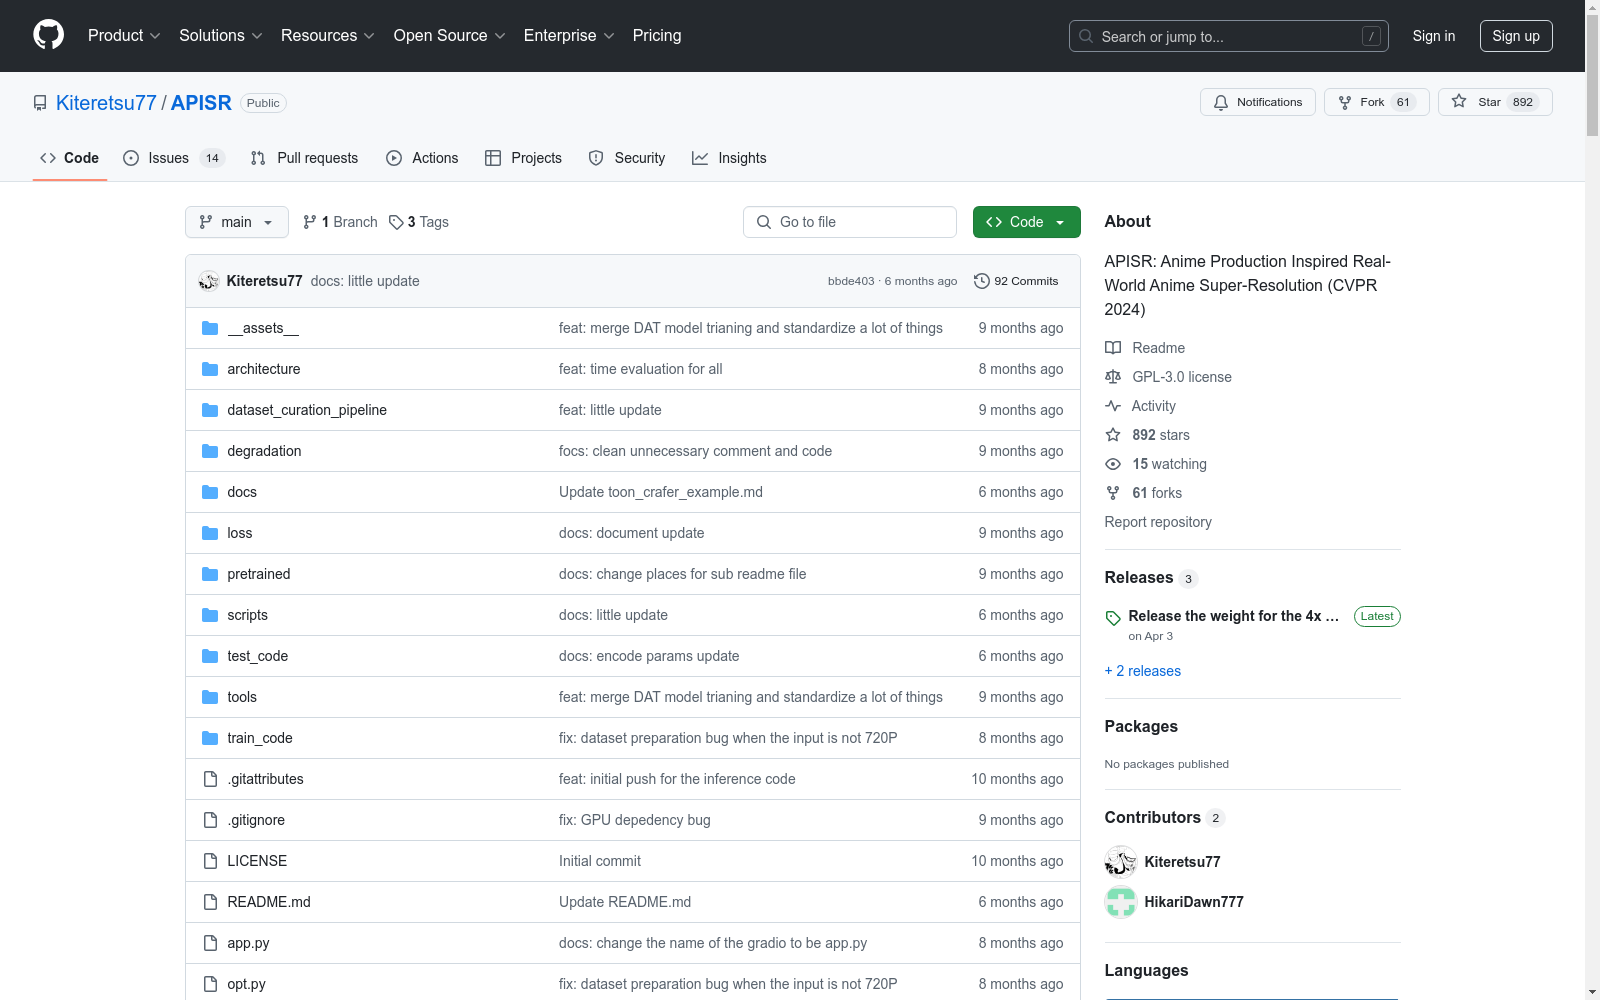Click the __assets__ folder icon
1600x1000 pixels.
point(210,328)
